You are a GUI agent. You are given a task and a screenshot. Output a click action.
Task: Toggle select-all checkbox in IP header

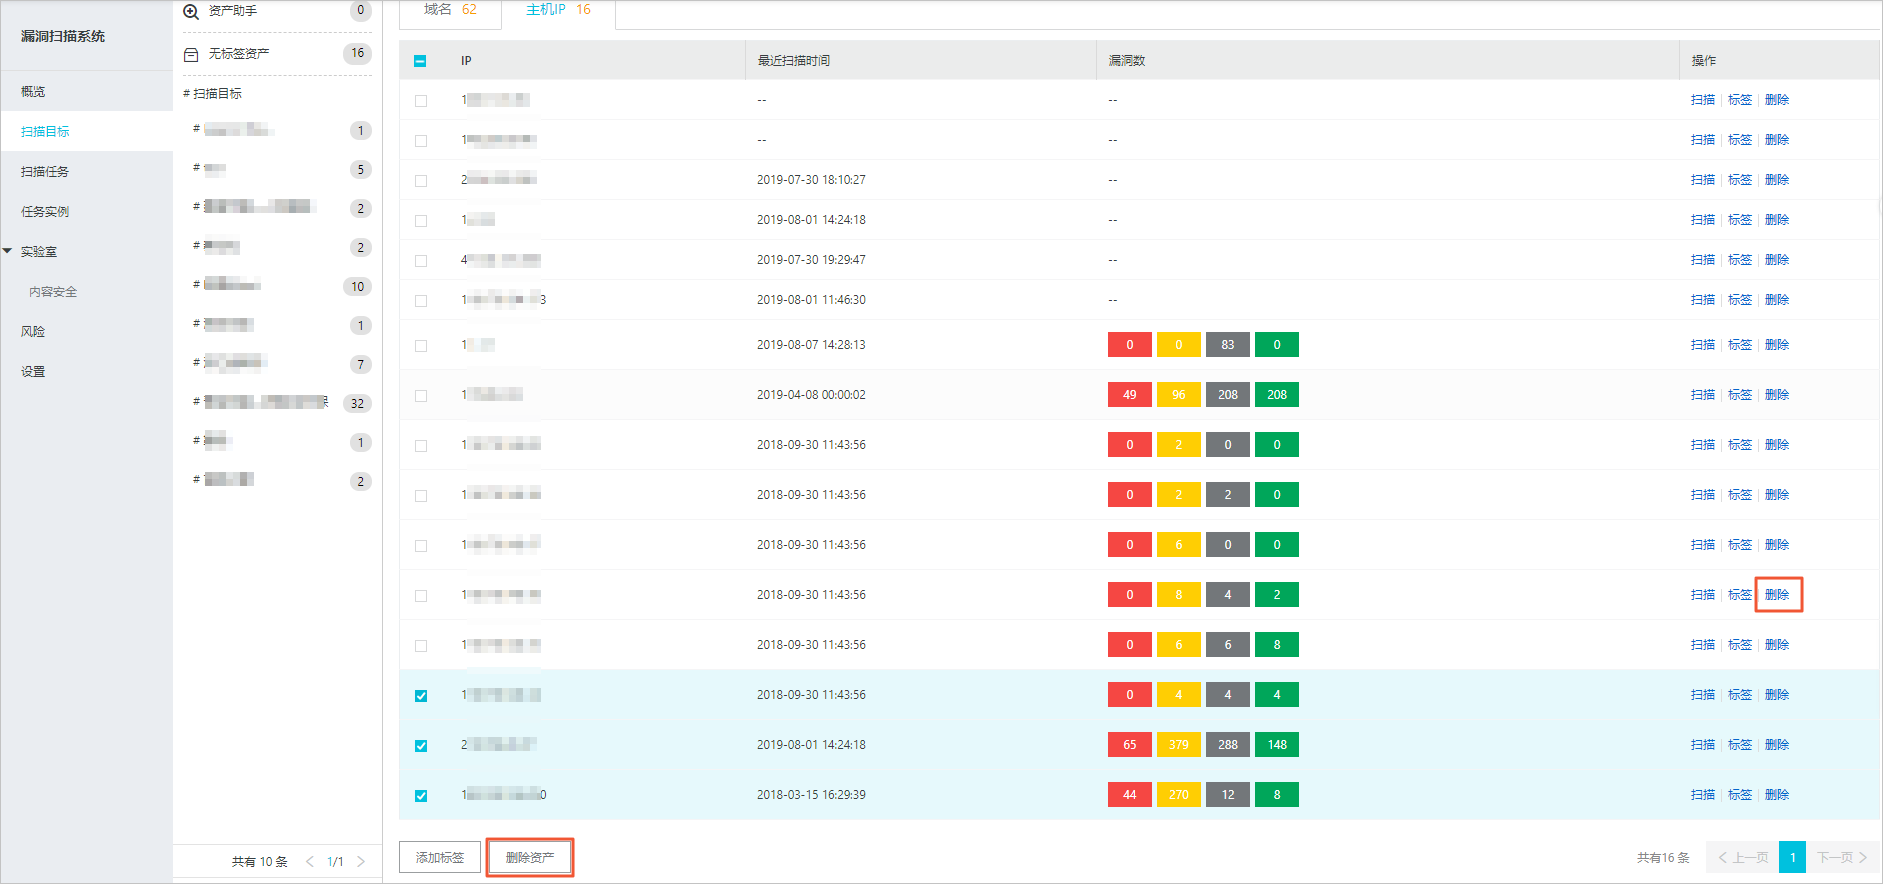(420, 61)
